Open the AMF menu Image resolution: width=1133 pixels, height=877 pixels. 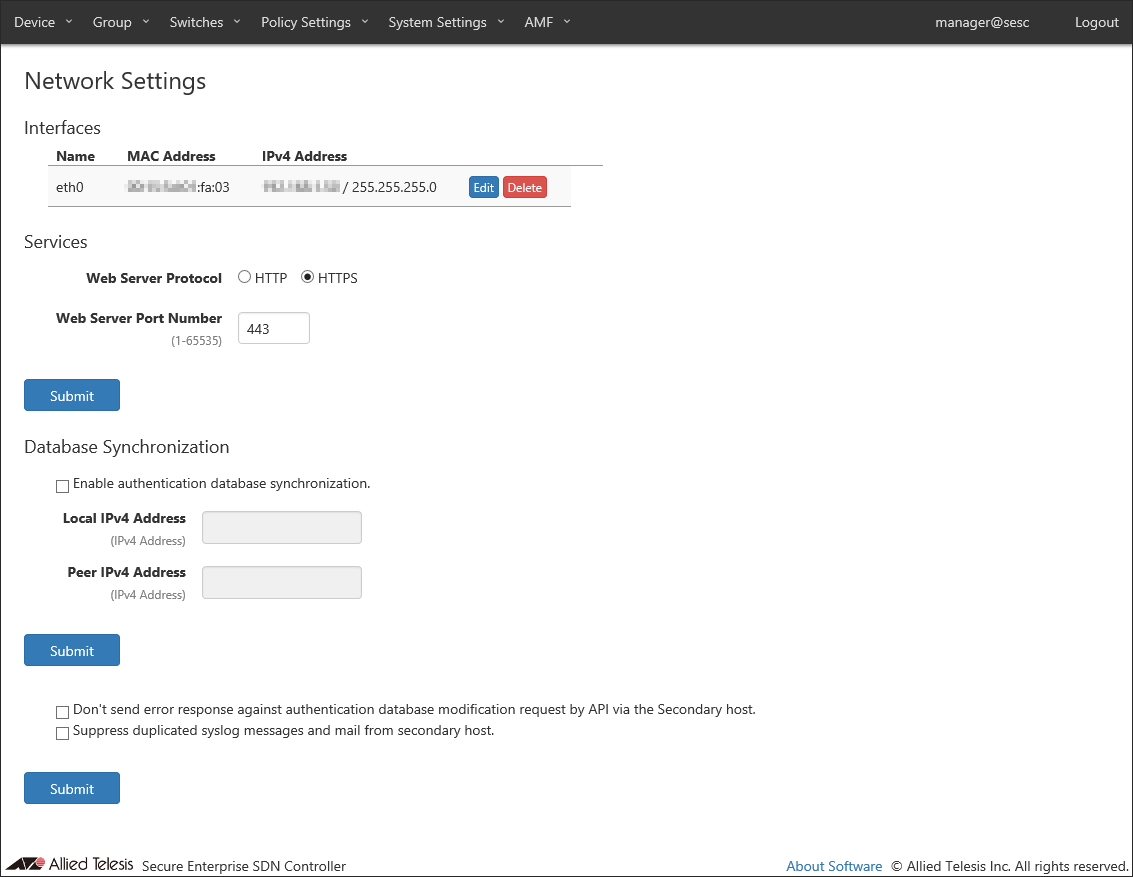(x=547, y=22)
